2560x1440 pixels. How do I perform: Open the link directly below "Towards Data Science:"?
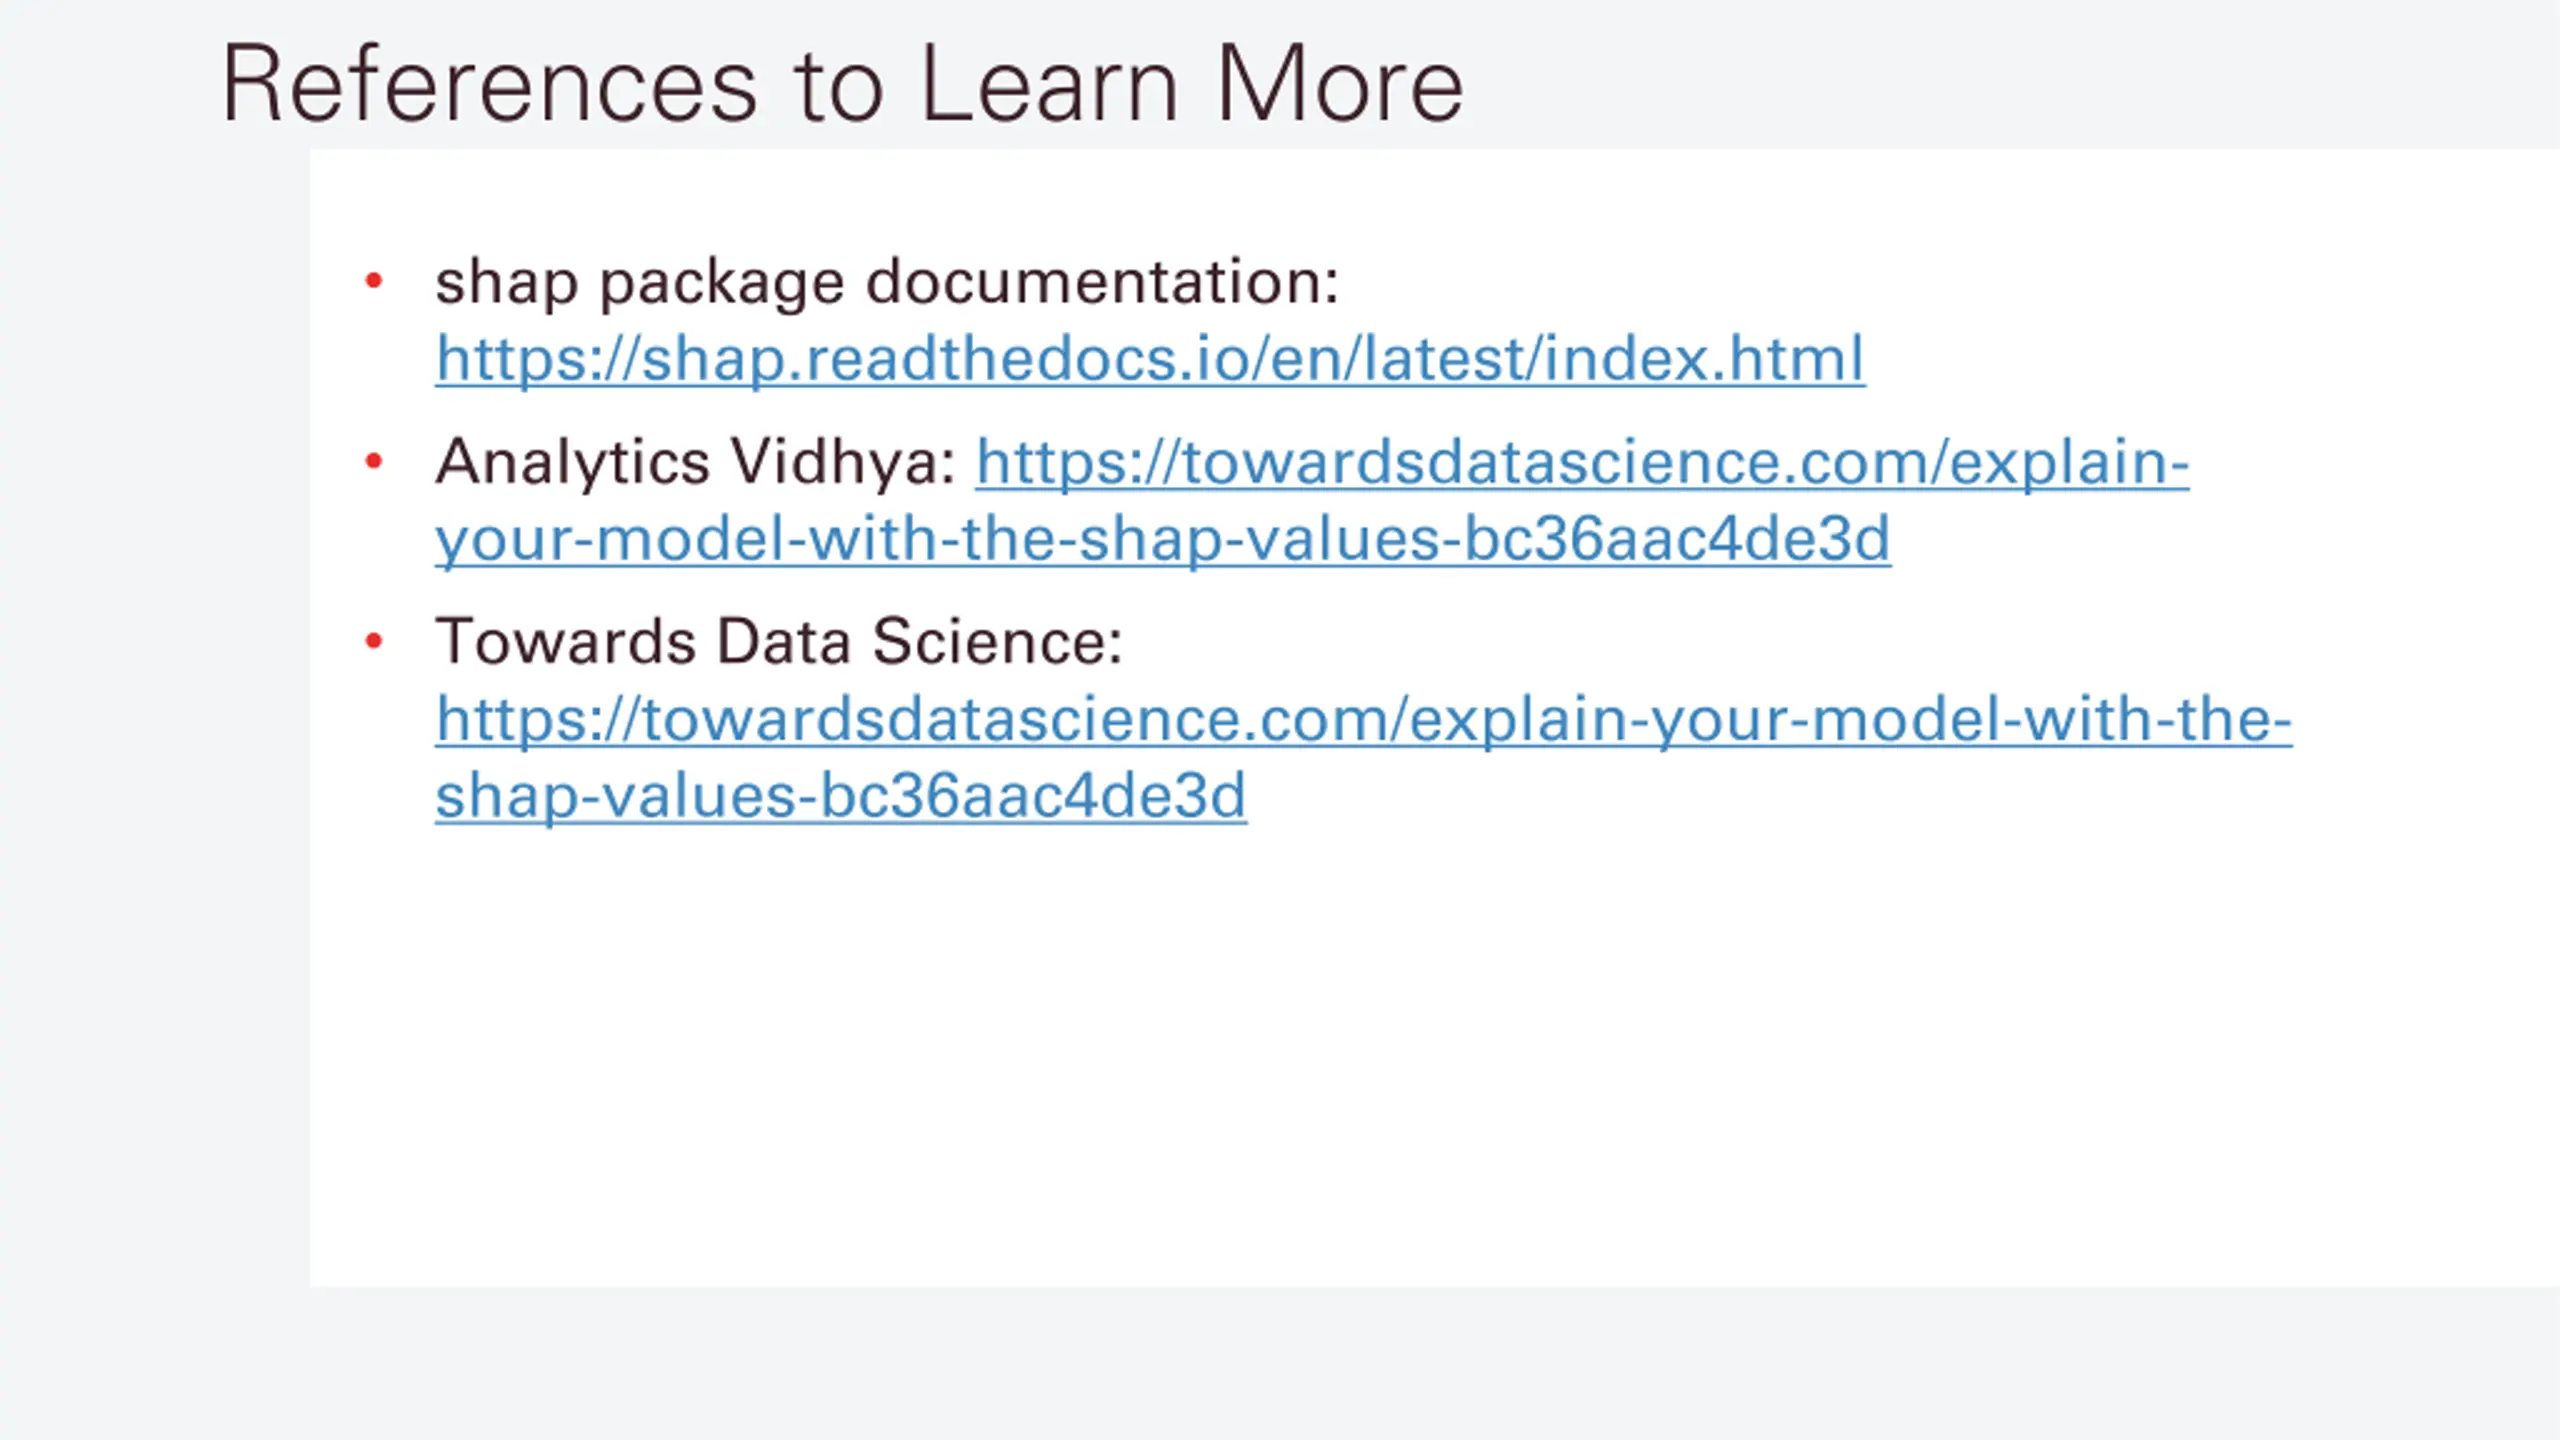coord(1363,719)
